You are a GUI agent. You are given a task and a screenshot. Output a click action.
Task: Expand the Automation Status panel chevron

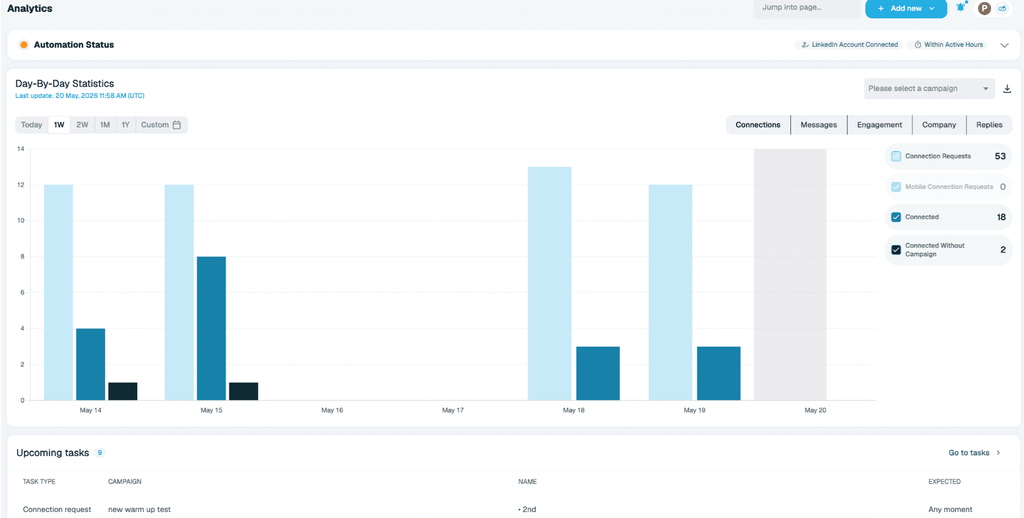[1004, 45]
